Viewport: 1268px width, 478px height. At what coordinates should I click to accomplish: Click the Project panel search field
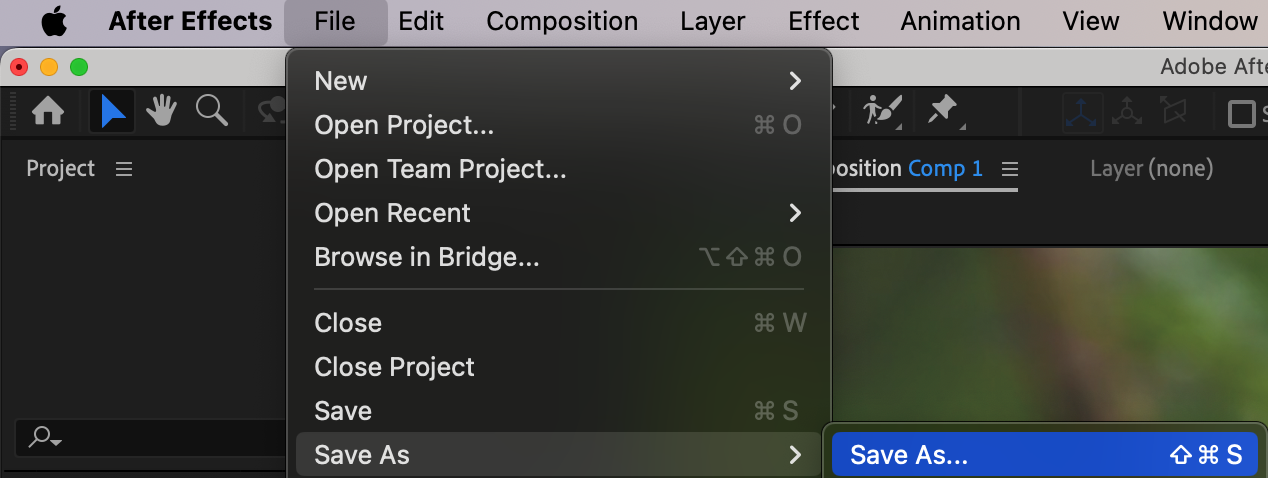(x=150, y=438)
